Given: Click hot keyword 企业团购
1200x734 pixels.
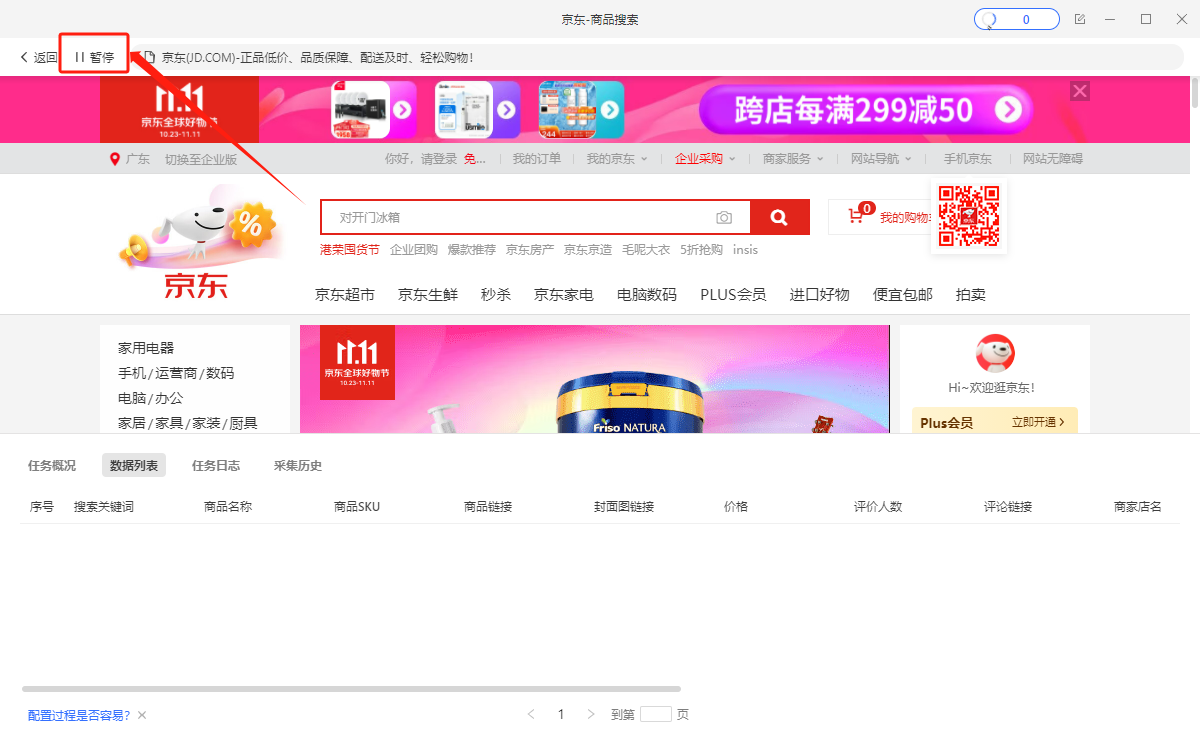Looking at the screenshot, I should tap(414, 250).
